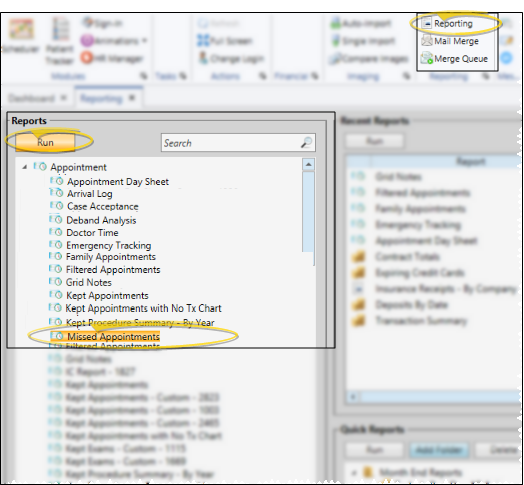Select the Arrival Log report

pyautogui.click(x=89, y=194)
